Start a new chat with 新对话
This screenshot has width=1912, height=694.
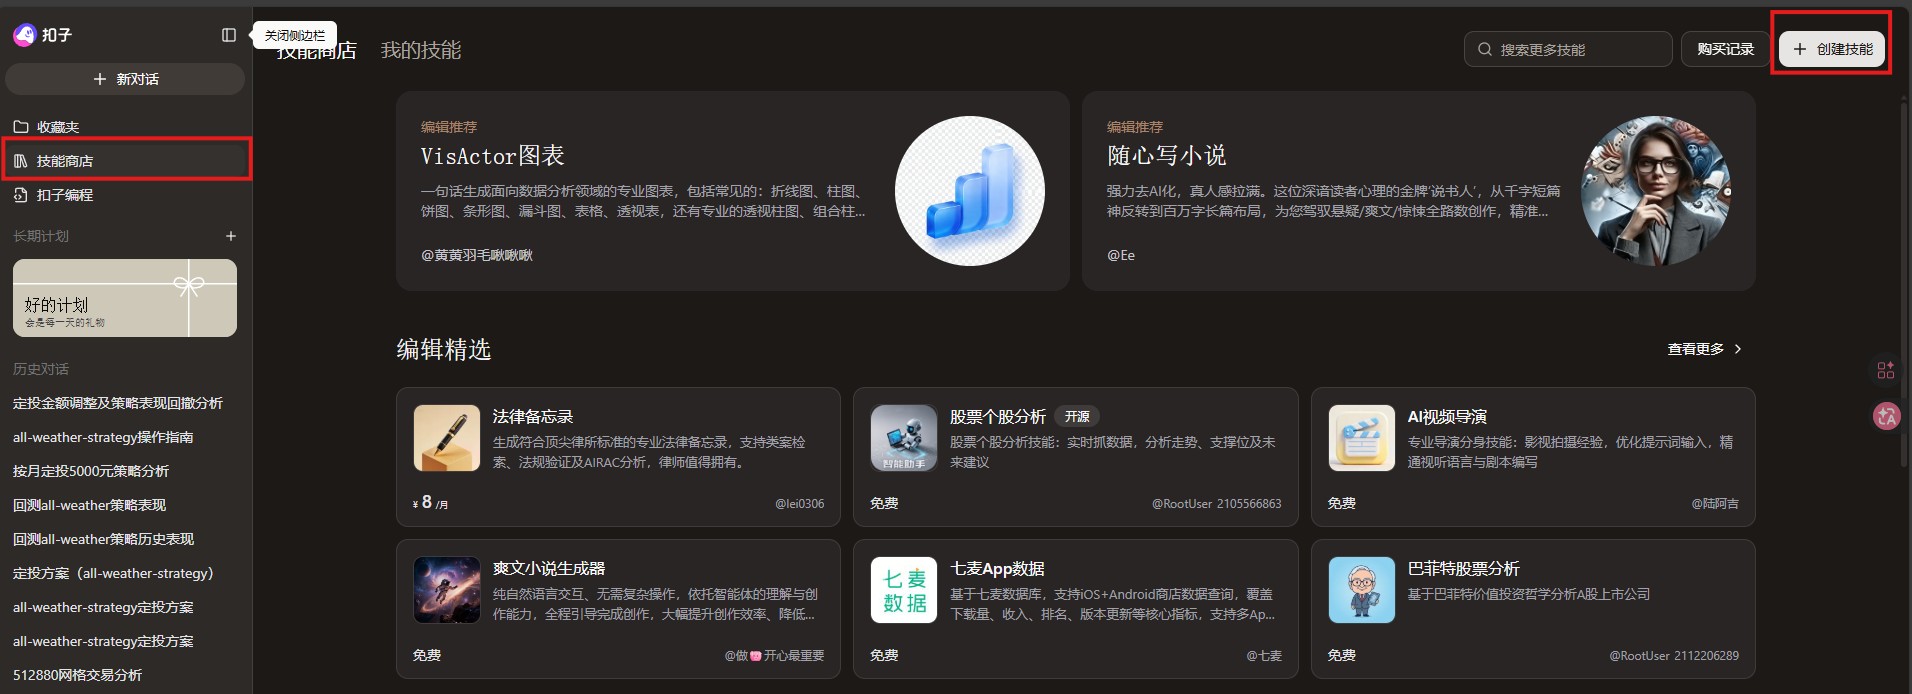click(x=125, y=79)
